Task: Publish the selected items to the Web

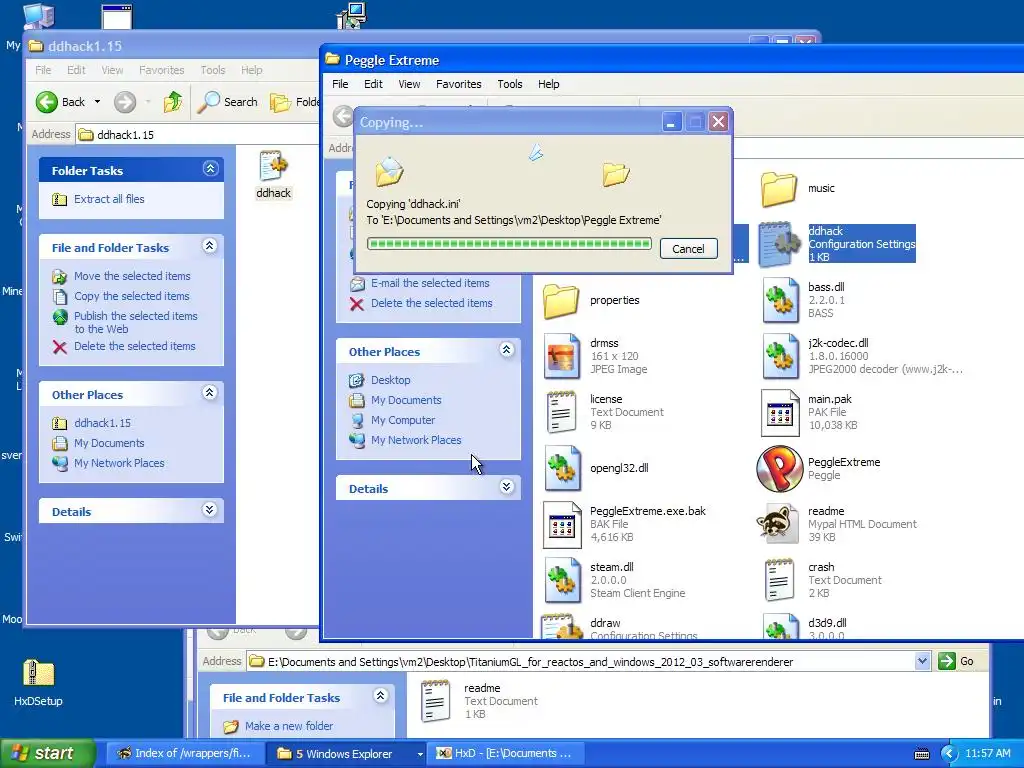Action: [135, 323]
